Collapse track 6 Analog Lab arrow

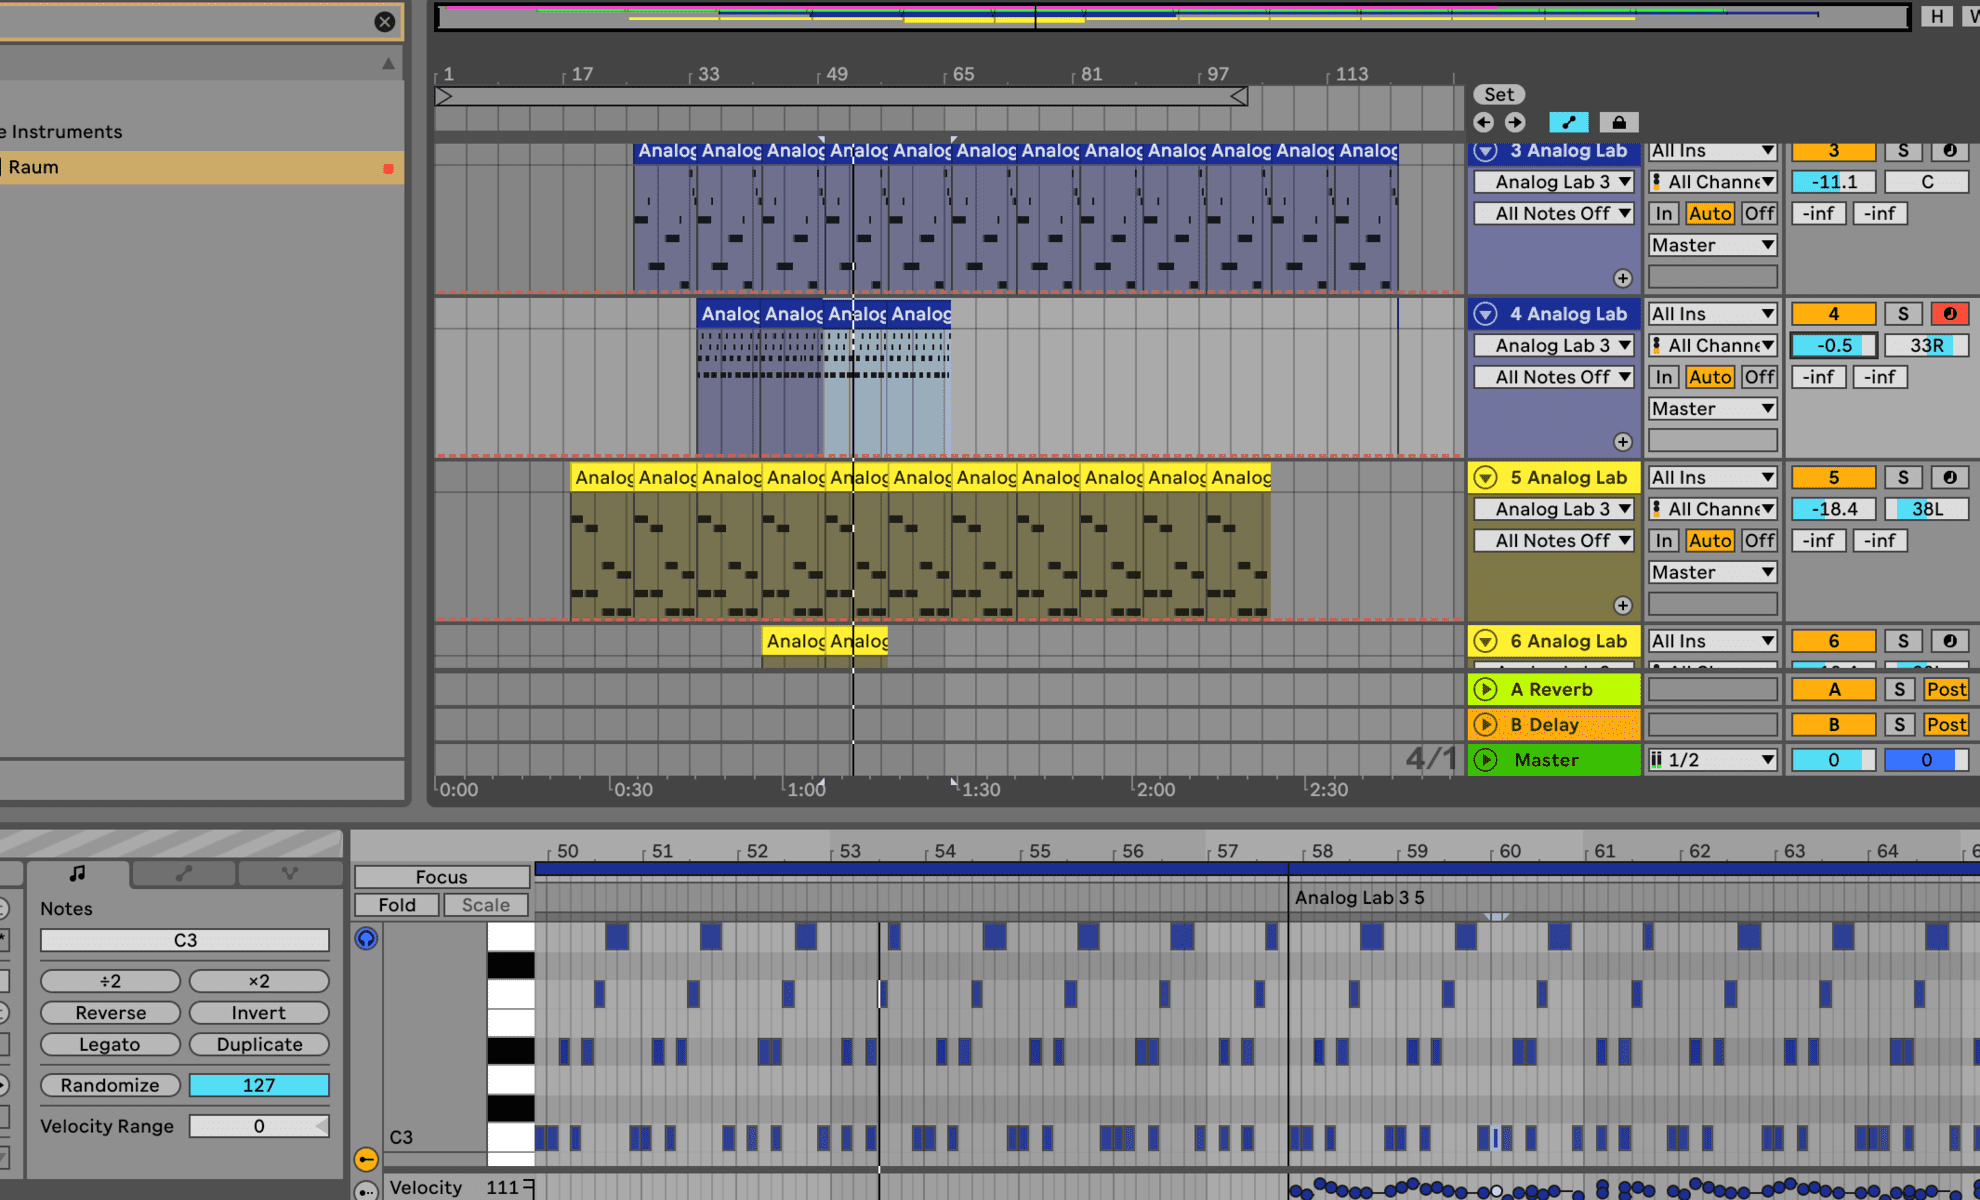click(1486, 641)
